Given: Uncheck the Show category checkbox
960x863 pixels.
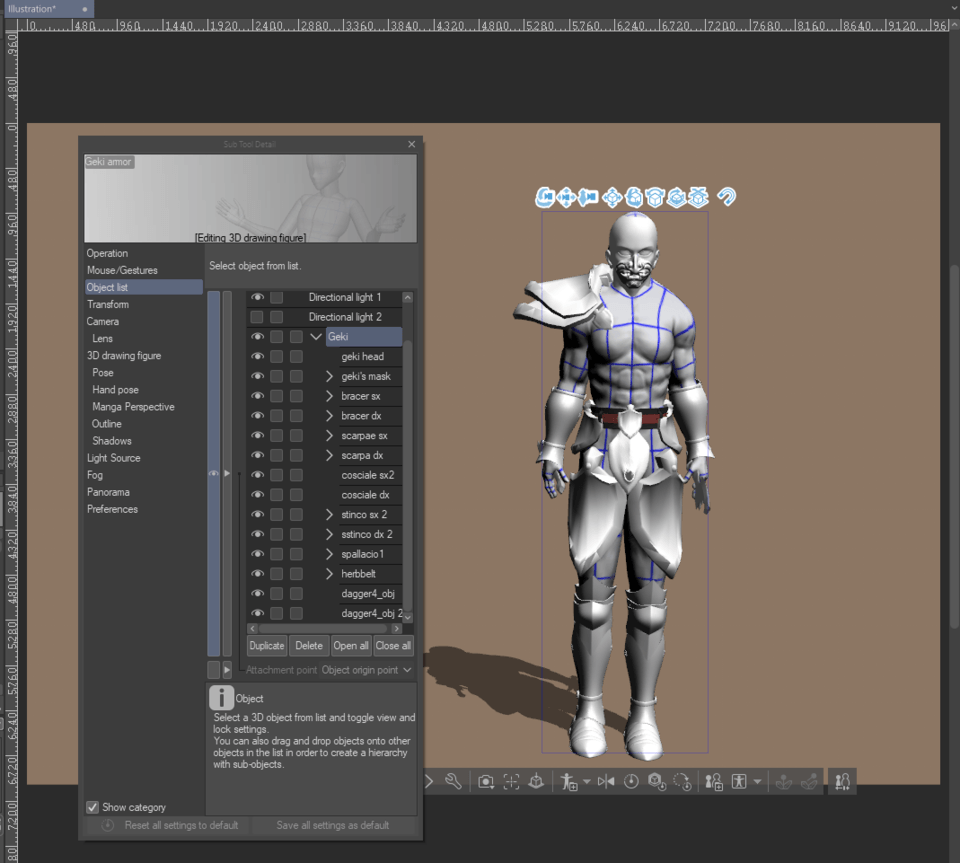Looking at the screenshot, I should tap(92, 807).
